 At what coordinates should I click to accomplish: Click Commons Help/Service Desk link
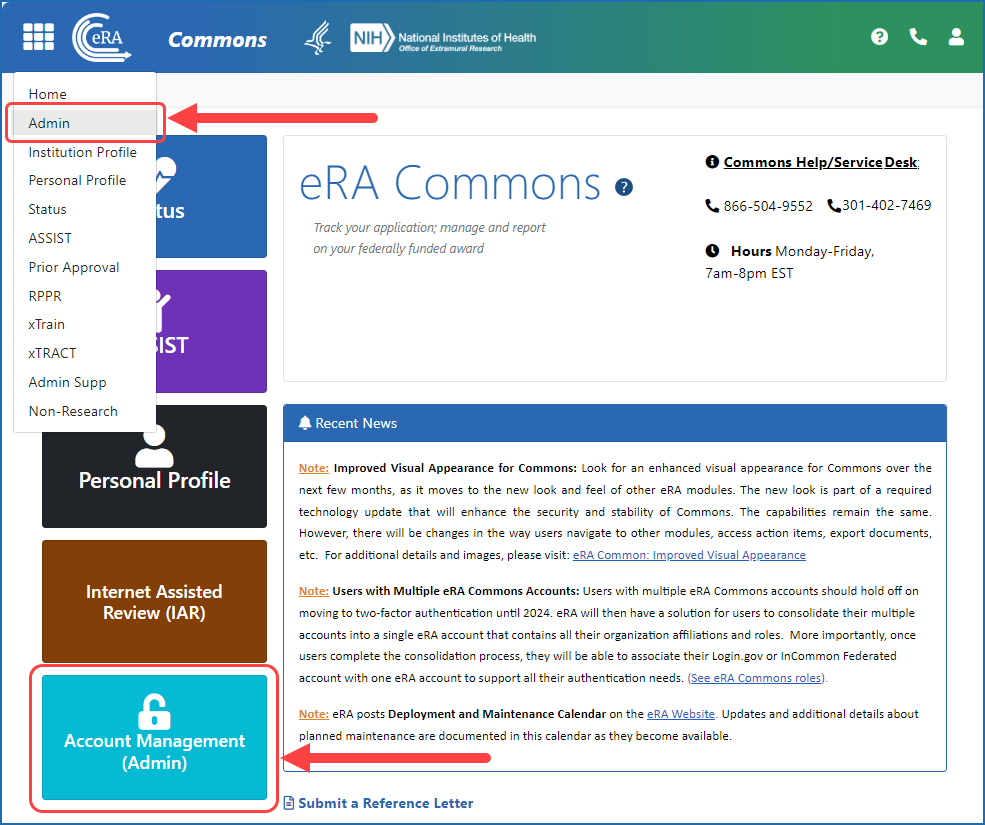pos(820,162)
